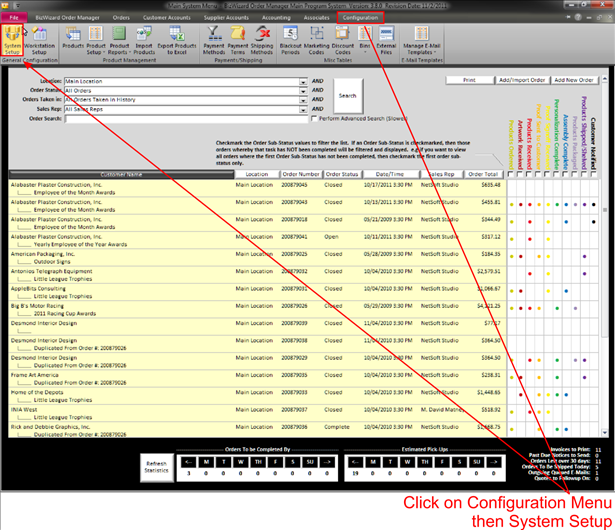Expand the Location dropdown
The height and width of the screenshot is (530, 615).
[x=303, y=79]
